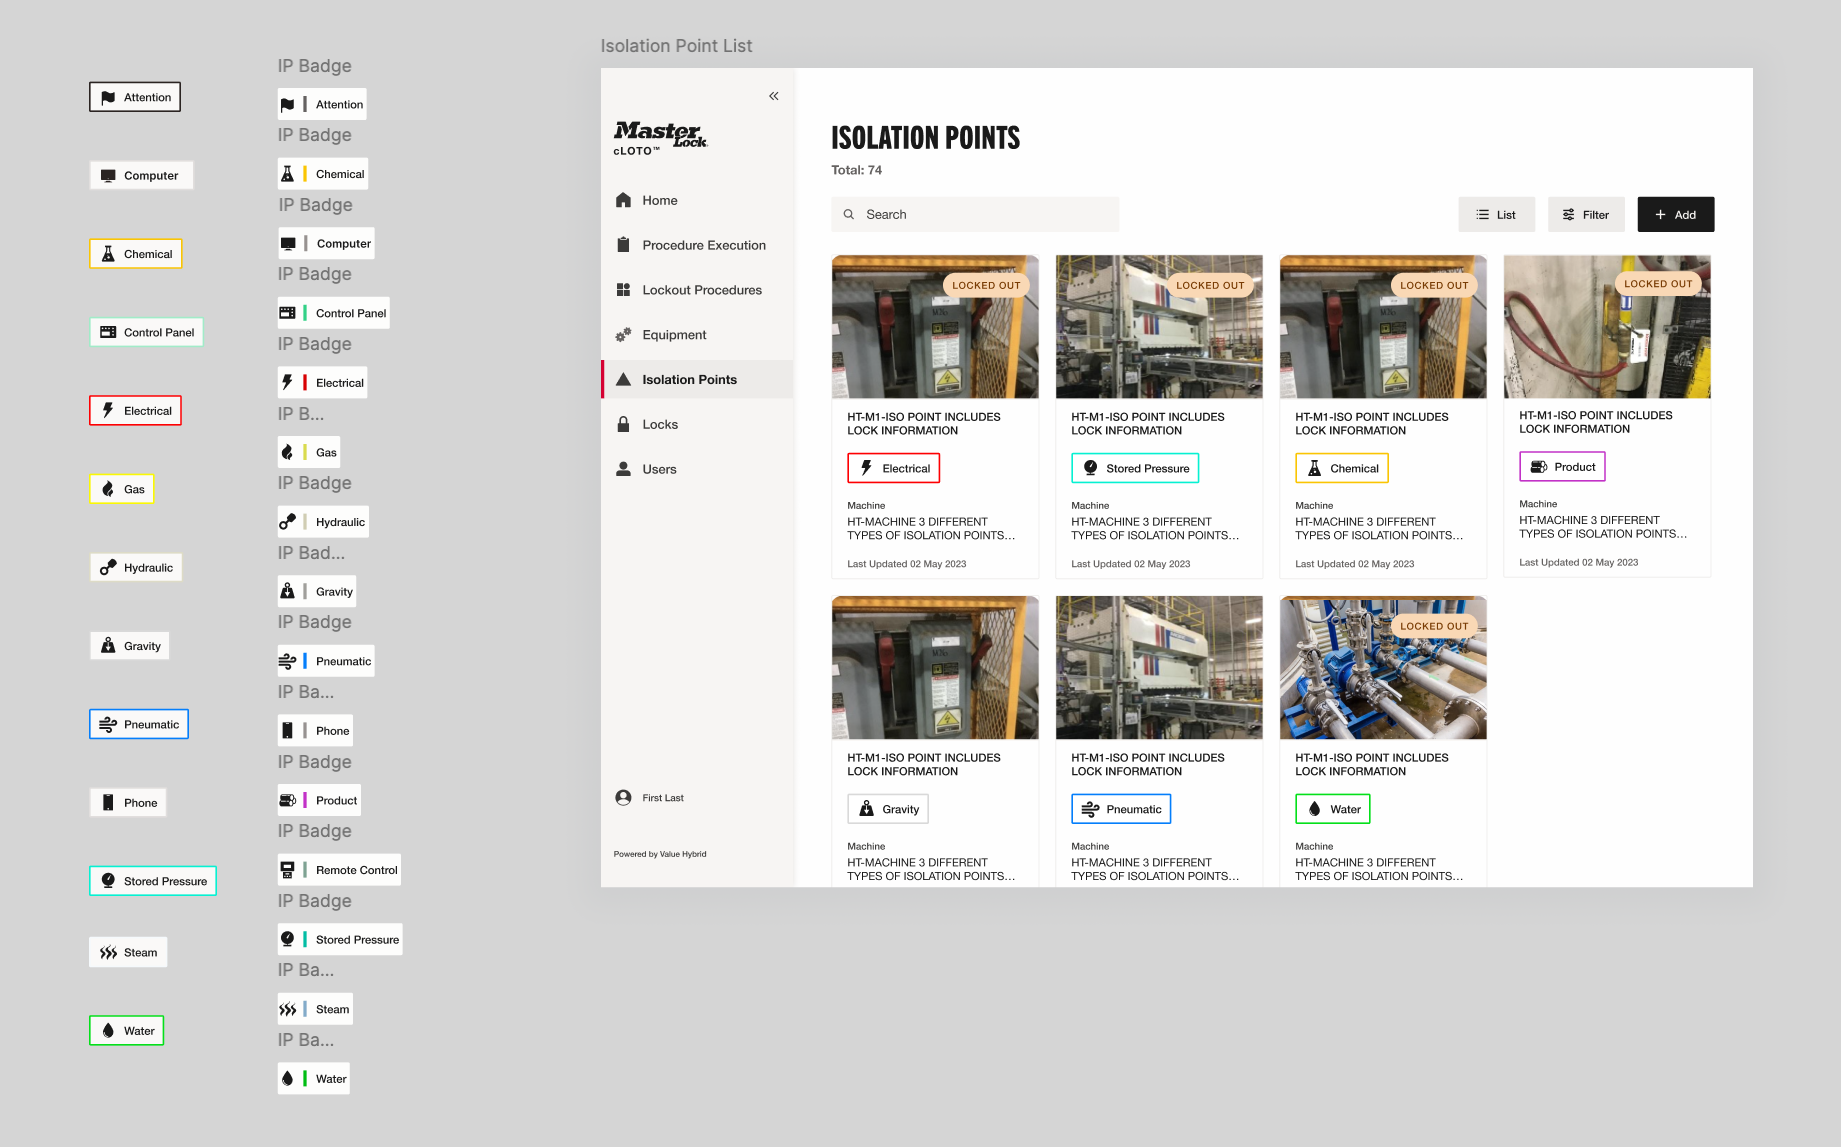Click the Search input field

975,214
